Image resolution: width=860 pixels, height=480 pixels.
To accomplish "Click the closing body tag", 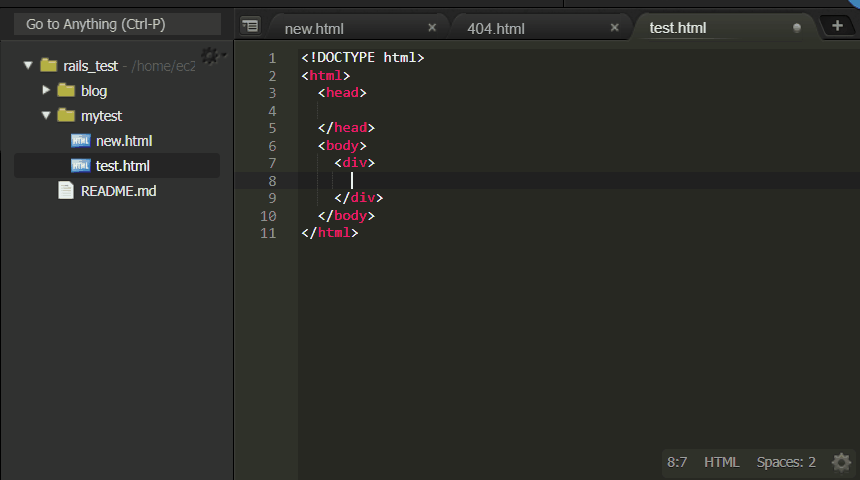I will 346,216.
